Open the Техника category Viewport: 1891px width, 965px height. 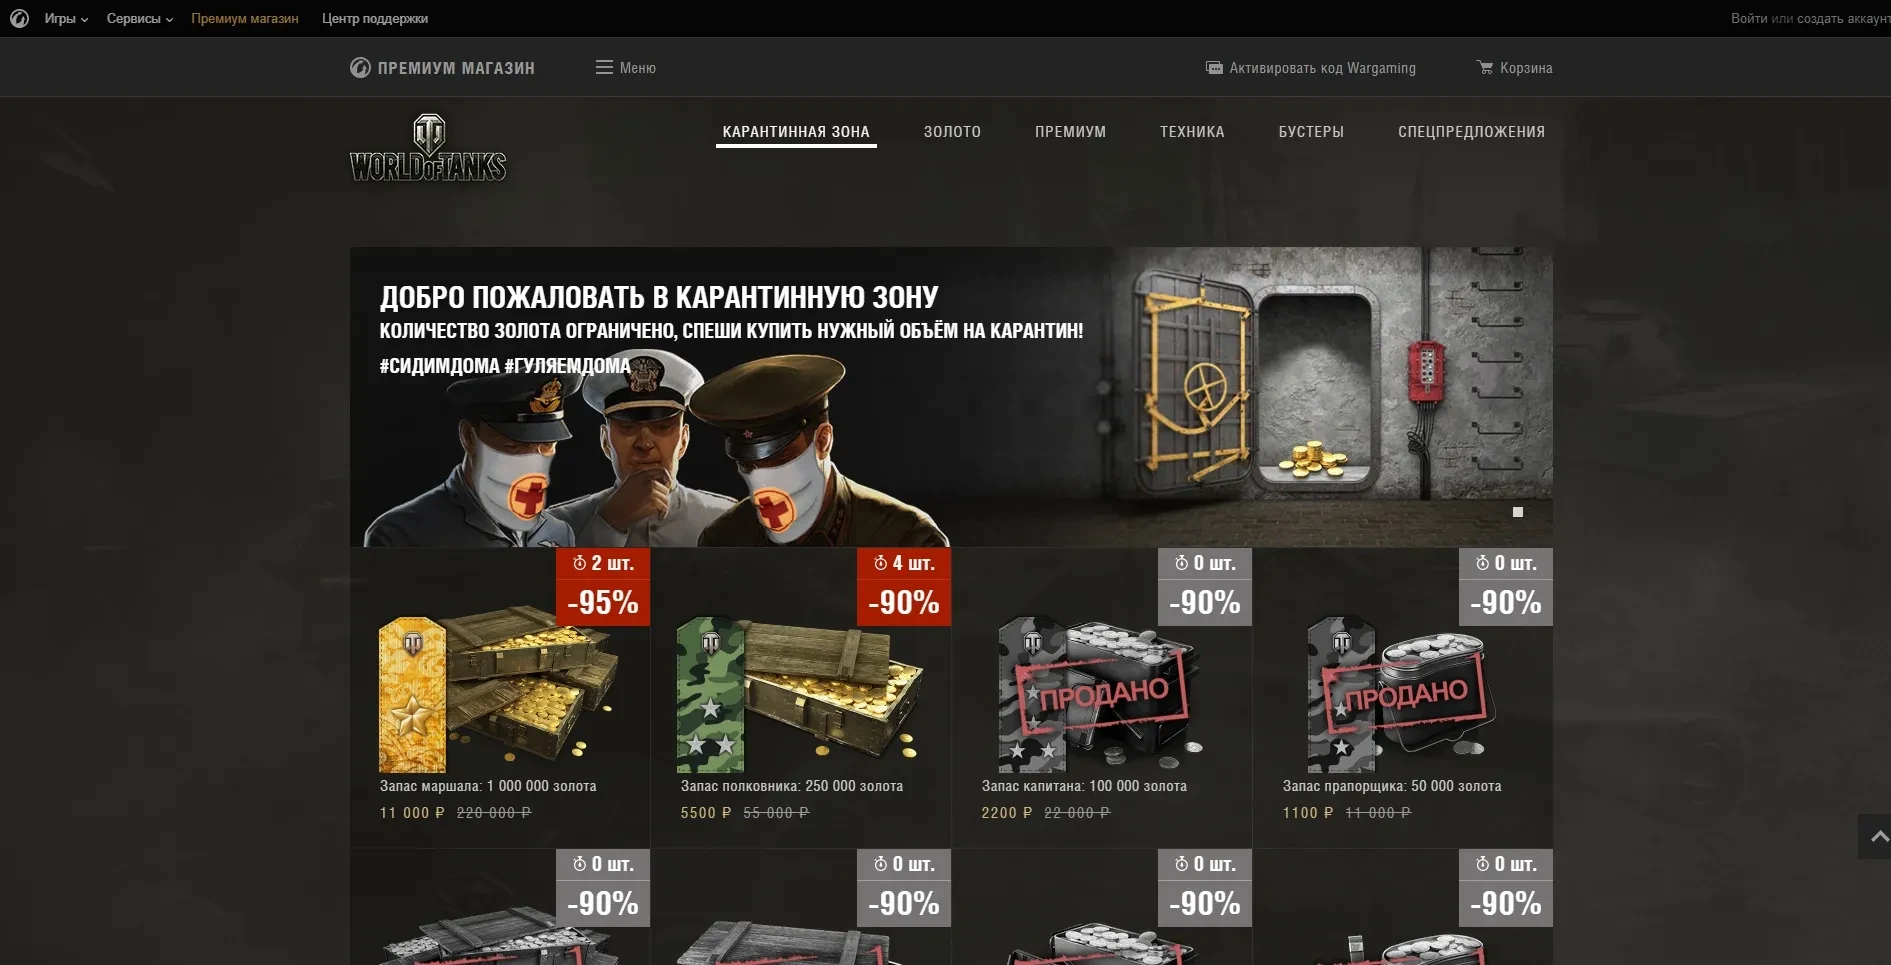point(1192,131)
